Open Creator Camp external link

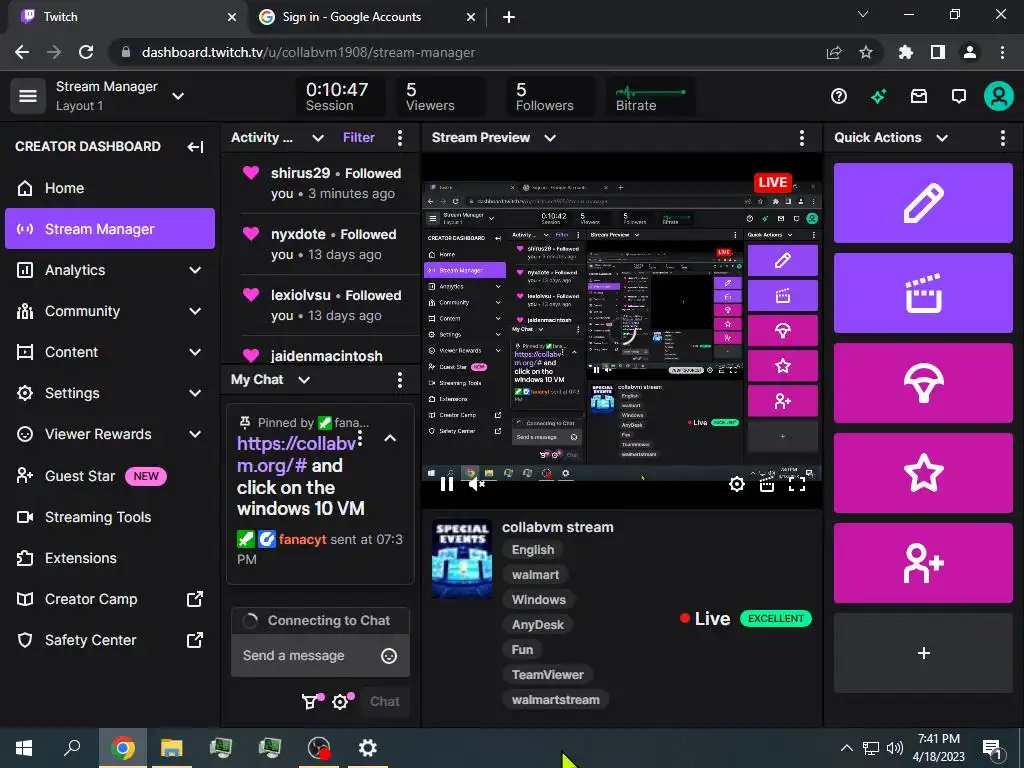point(109,599)
